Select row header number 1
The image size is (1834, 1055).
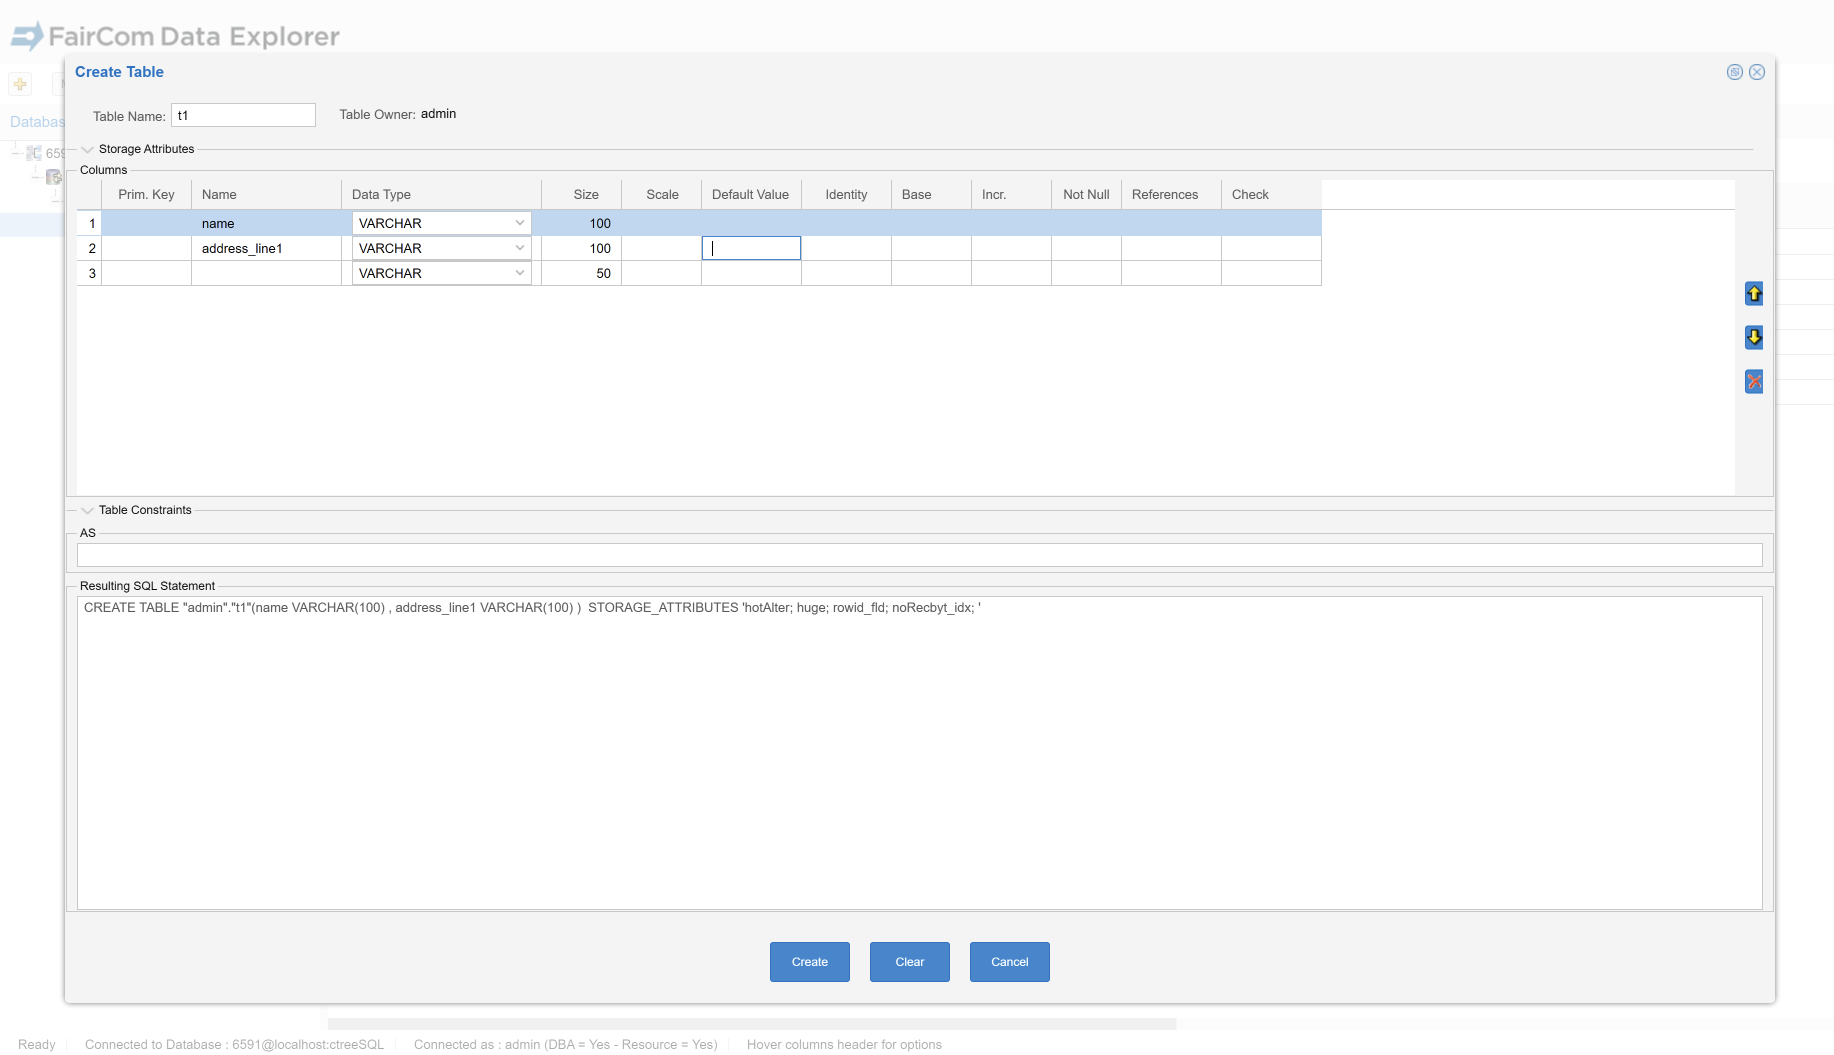click(x=89, y=223)
